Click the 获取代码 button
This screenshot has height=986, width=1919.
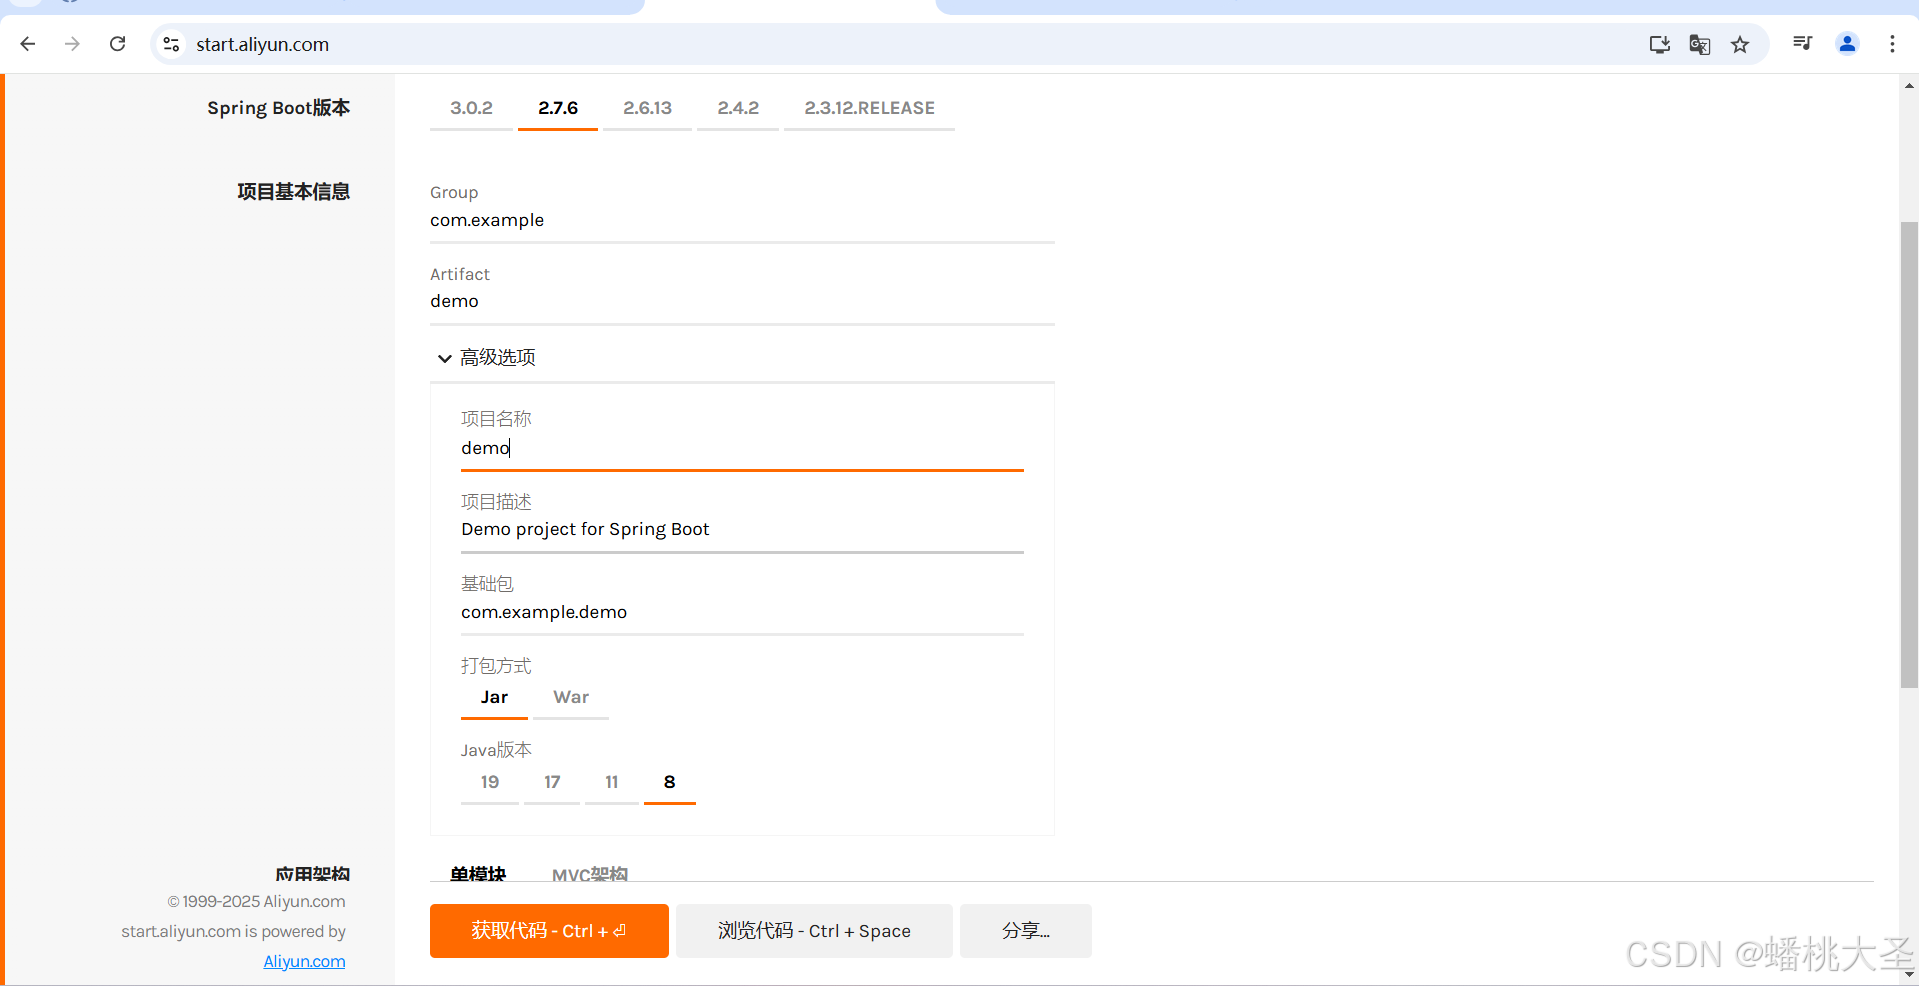coord(549,931)
